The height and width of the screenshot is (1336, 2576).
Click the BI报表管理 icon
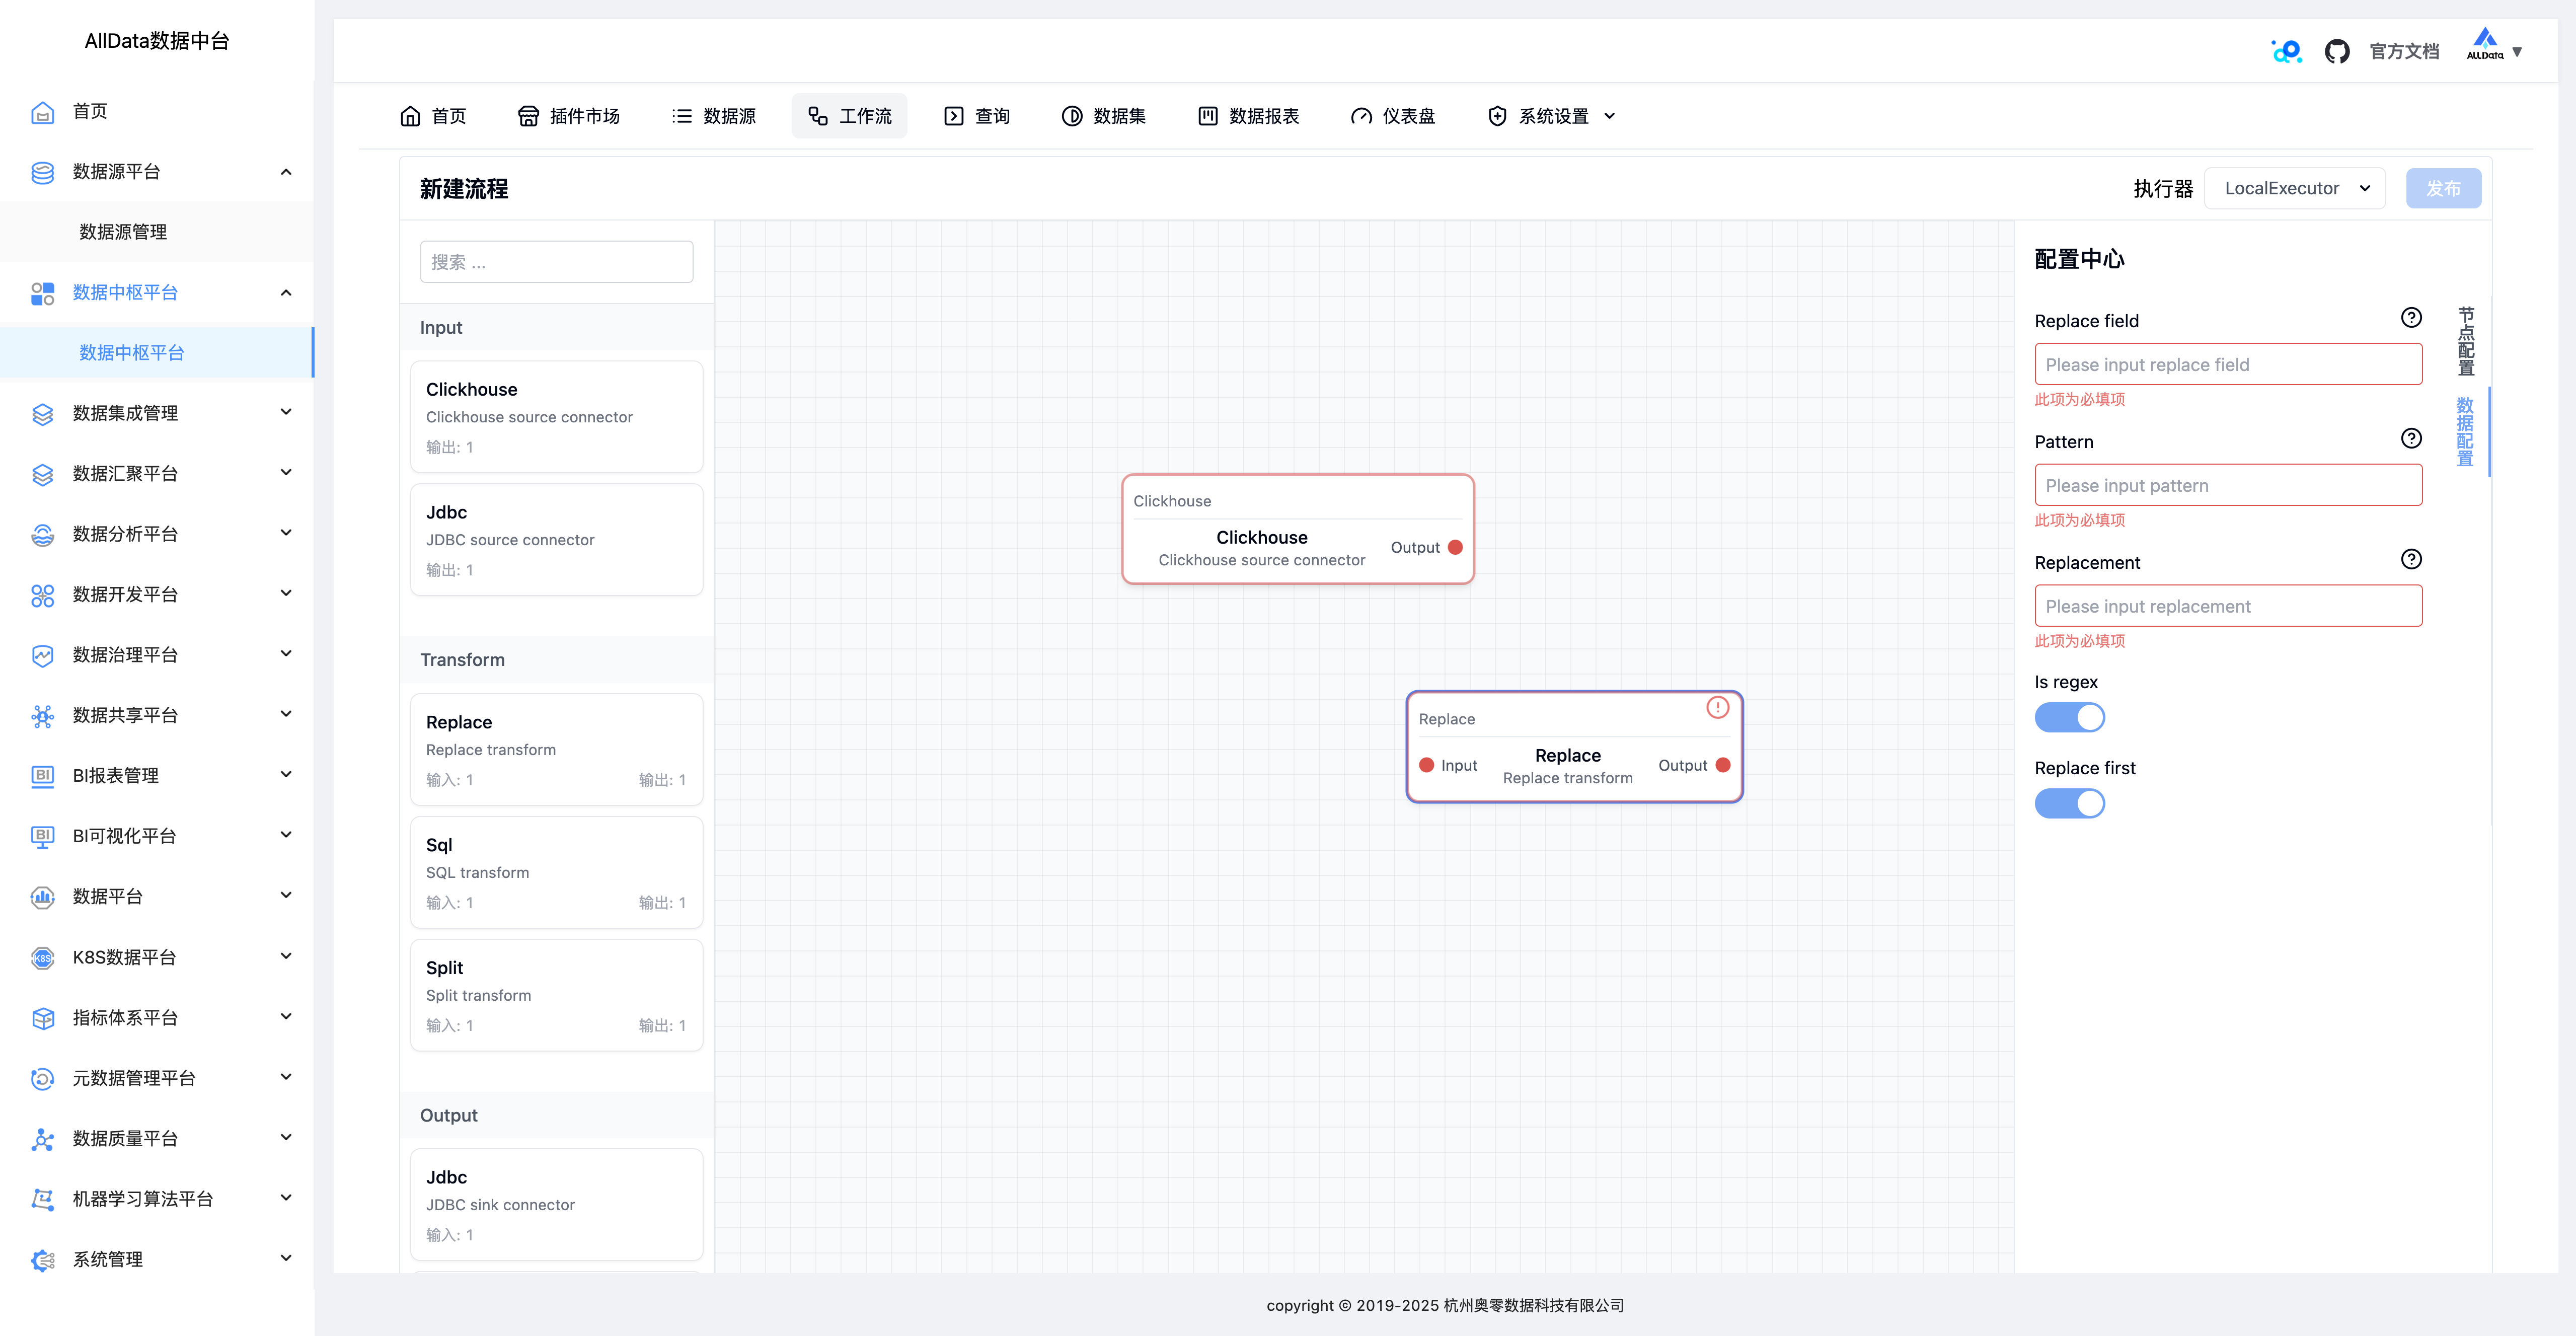[42, 776]
